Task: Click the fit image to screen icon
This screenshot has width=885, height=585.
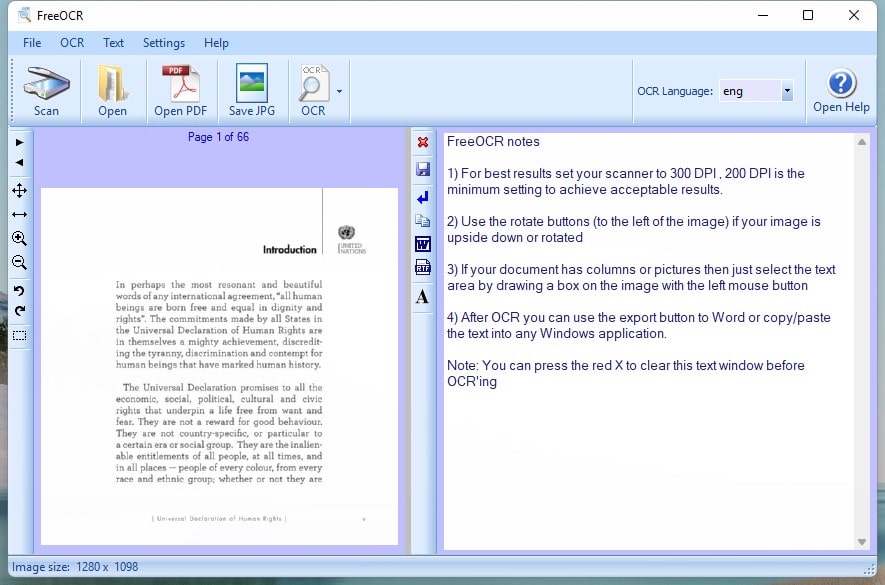Action: [x=20, y=190]
